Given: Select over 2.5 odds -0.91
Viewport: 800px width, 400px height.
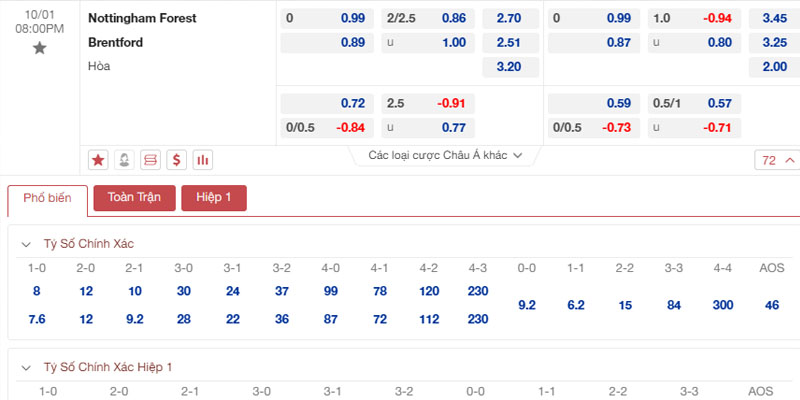Looking at the screenshot, I should click(428, 104).
